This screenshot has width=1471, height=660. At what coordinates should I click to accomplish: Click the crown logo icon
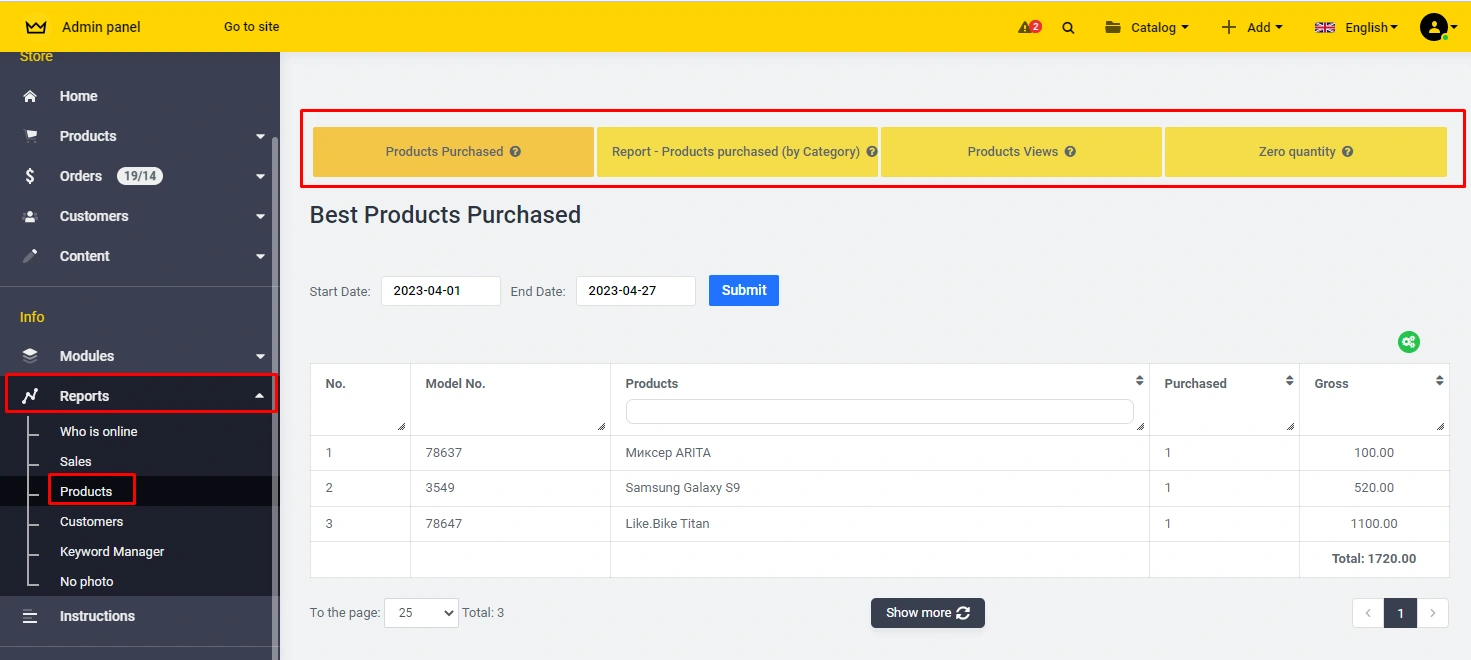tap(36, 27)
